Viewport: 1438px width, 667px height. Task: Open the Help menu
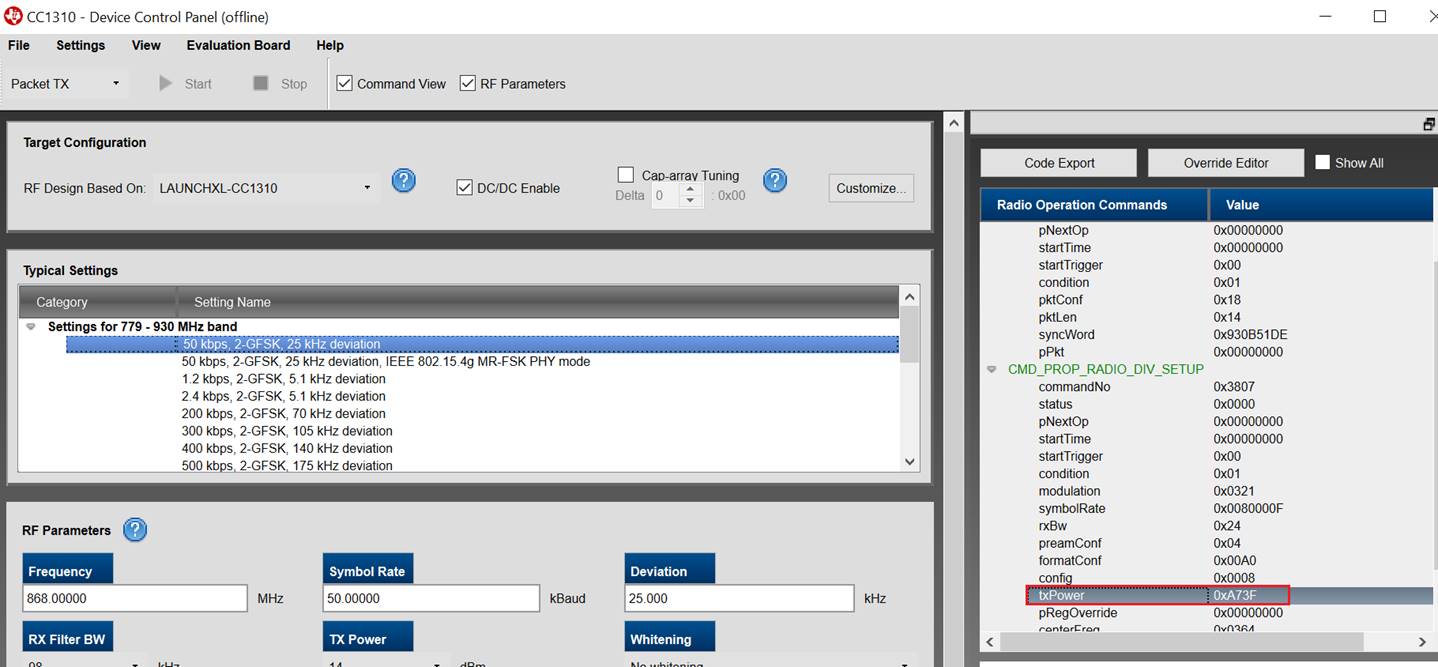click(x=330, y=45)
